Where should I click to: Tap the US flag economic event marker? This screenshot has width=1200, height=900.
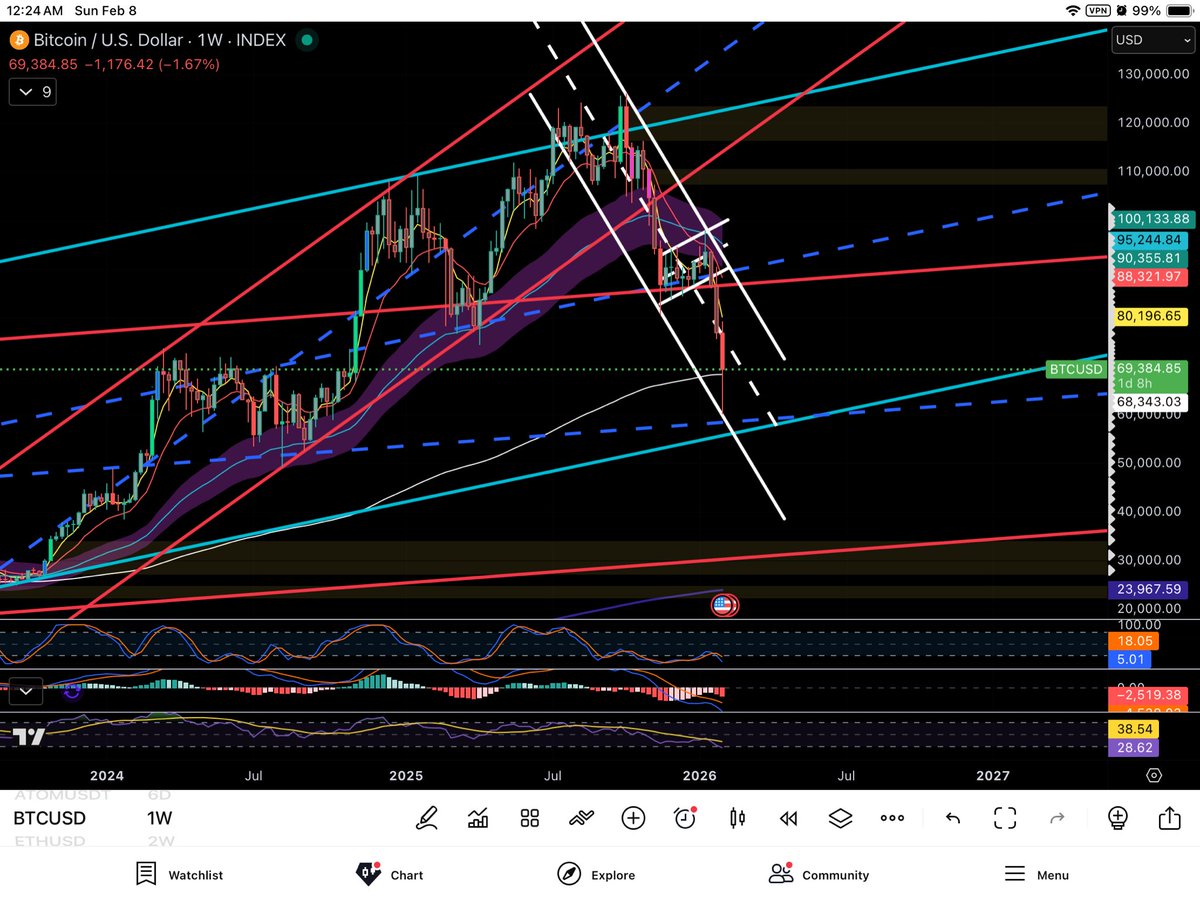(724, 604)
